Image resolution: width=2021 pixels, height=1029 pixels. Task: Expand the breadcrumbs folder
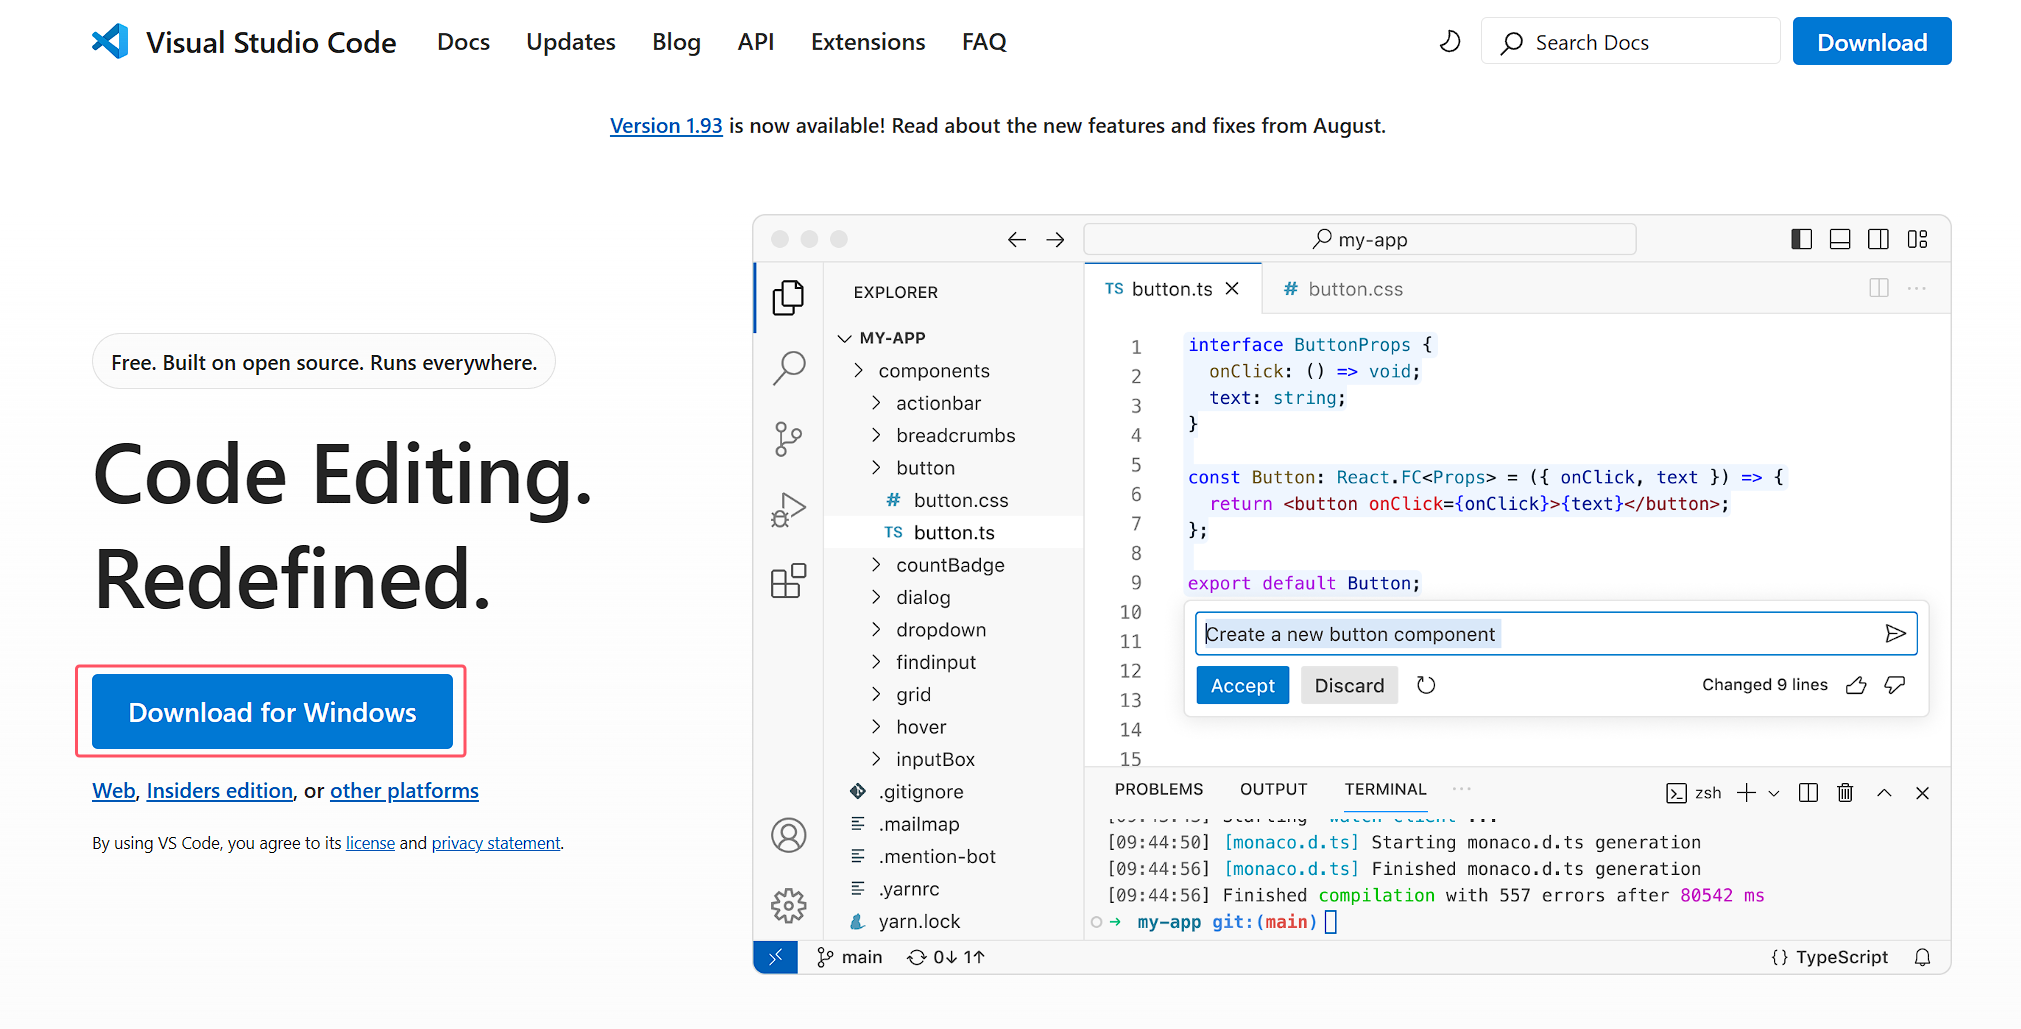click(x=876, y=435)
